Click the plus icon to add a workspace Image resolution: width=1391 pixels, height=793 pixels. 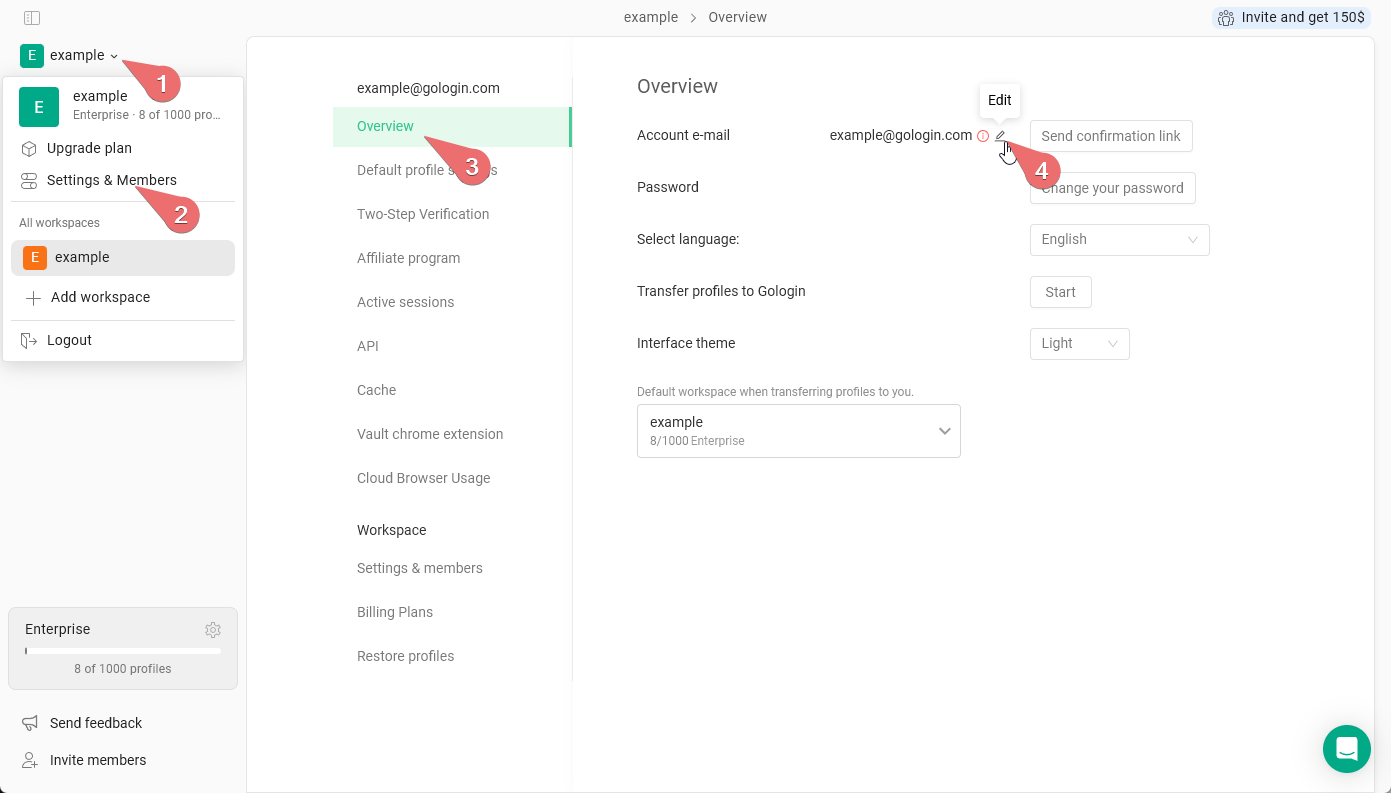coord(34,297)
